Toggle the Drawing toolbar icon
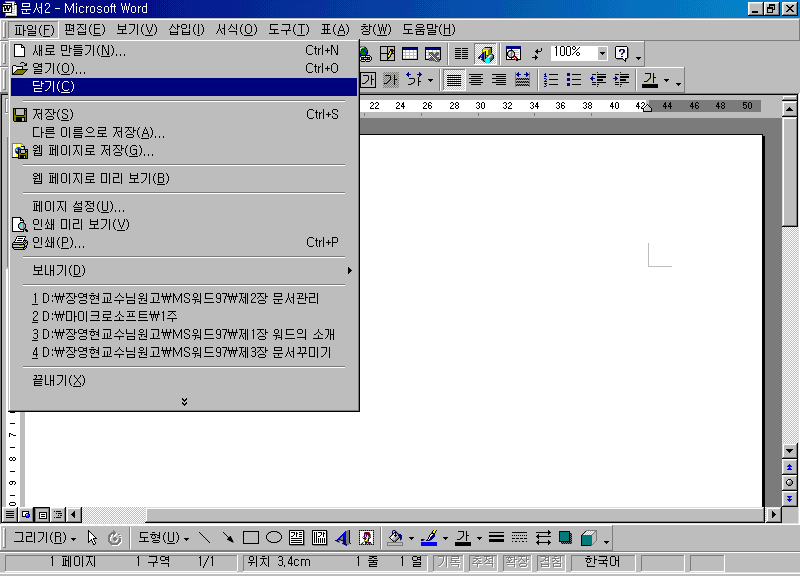The height and width of the screenshot is (576, 800). tap(485, 54)
